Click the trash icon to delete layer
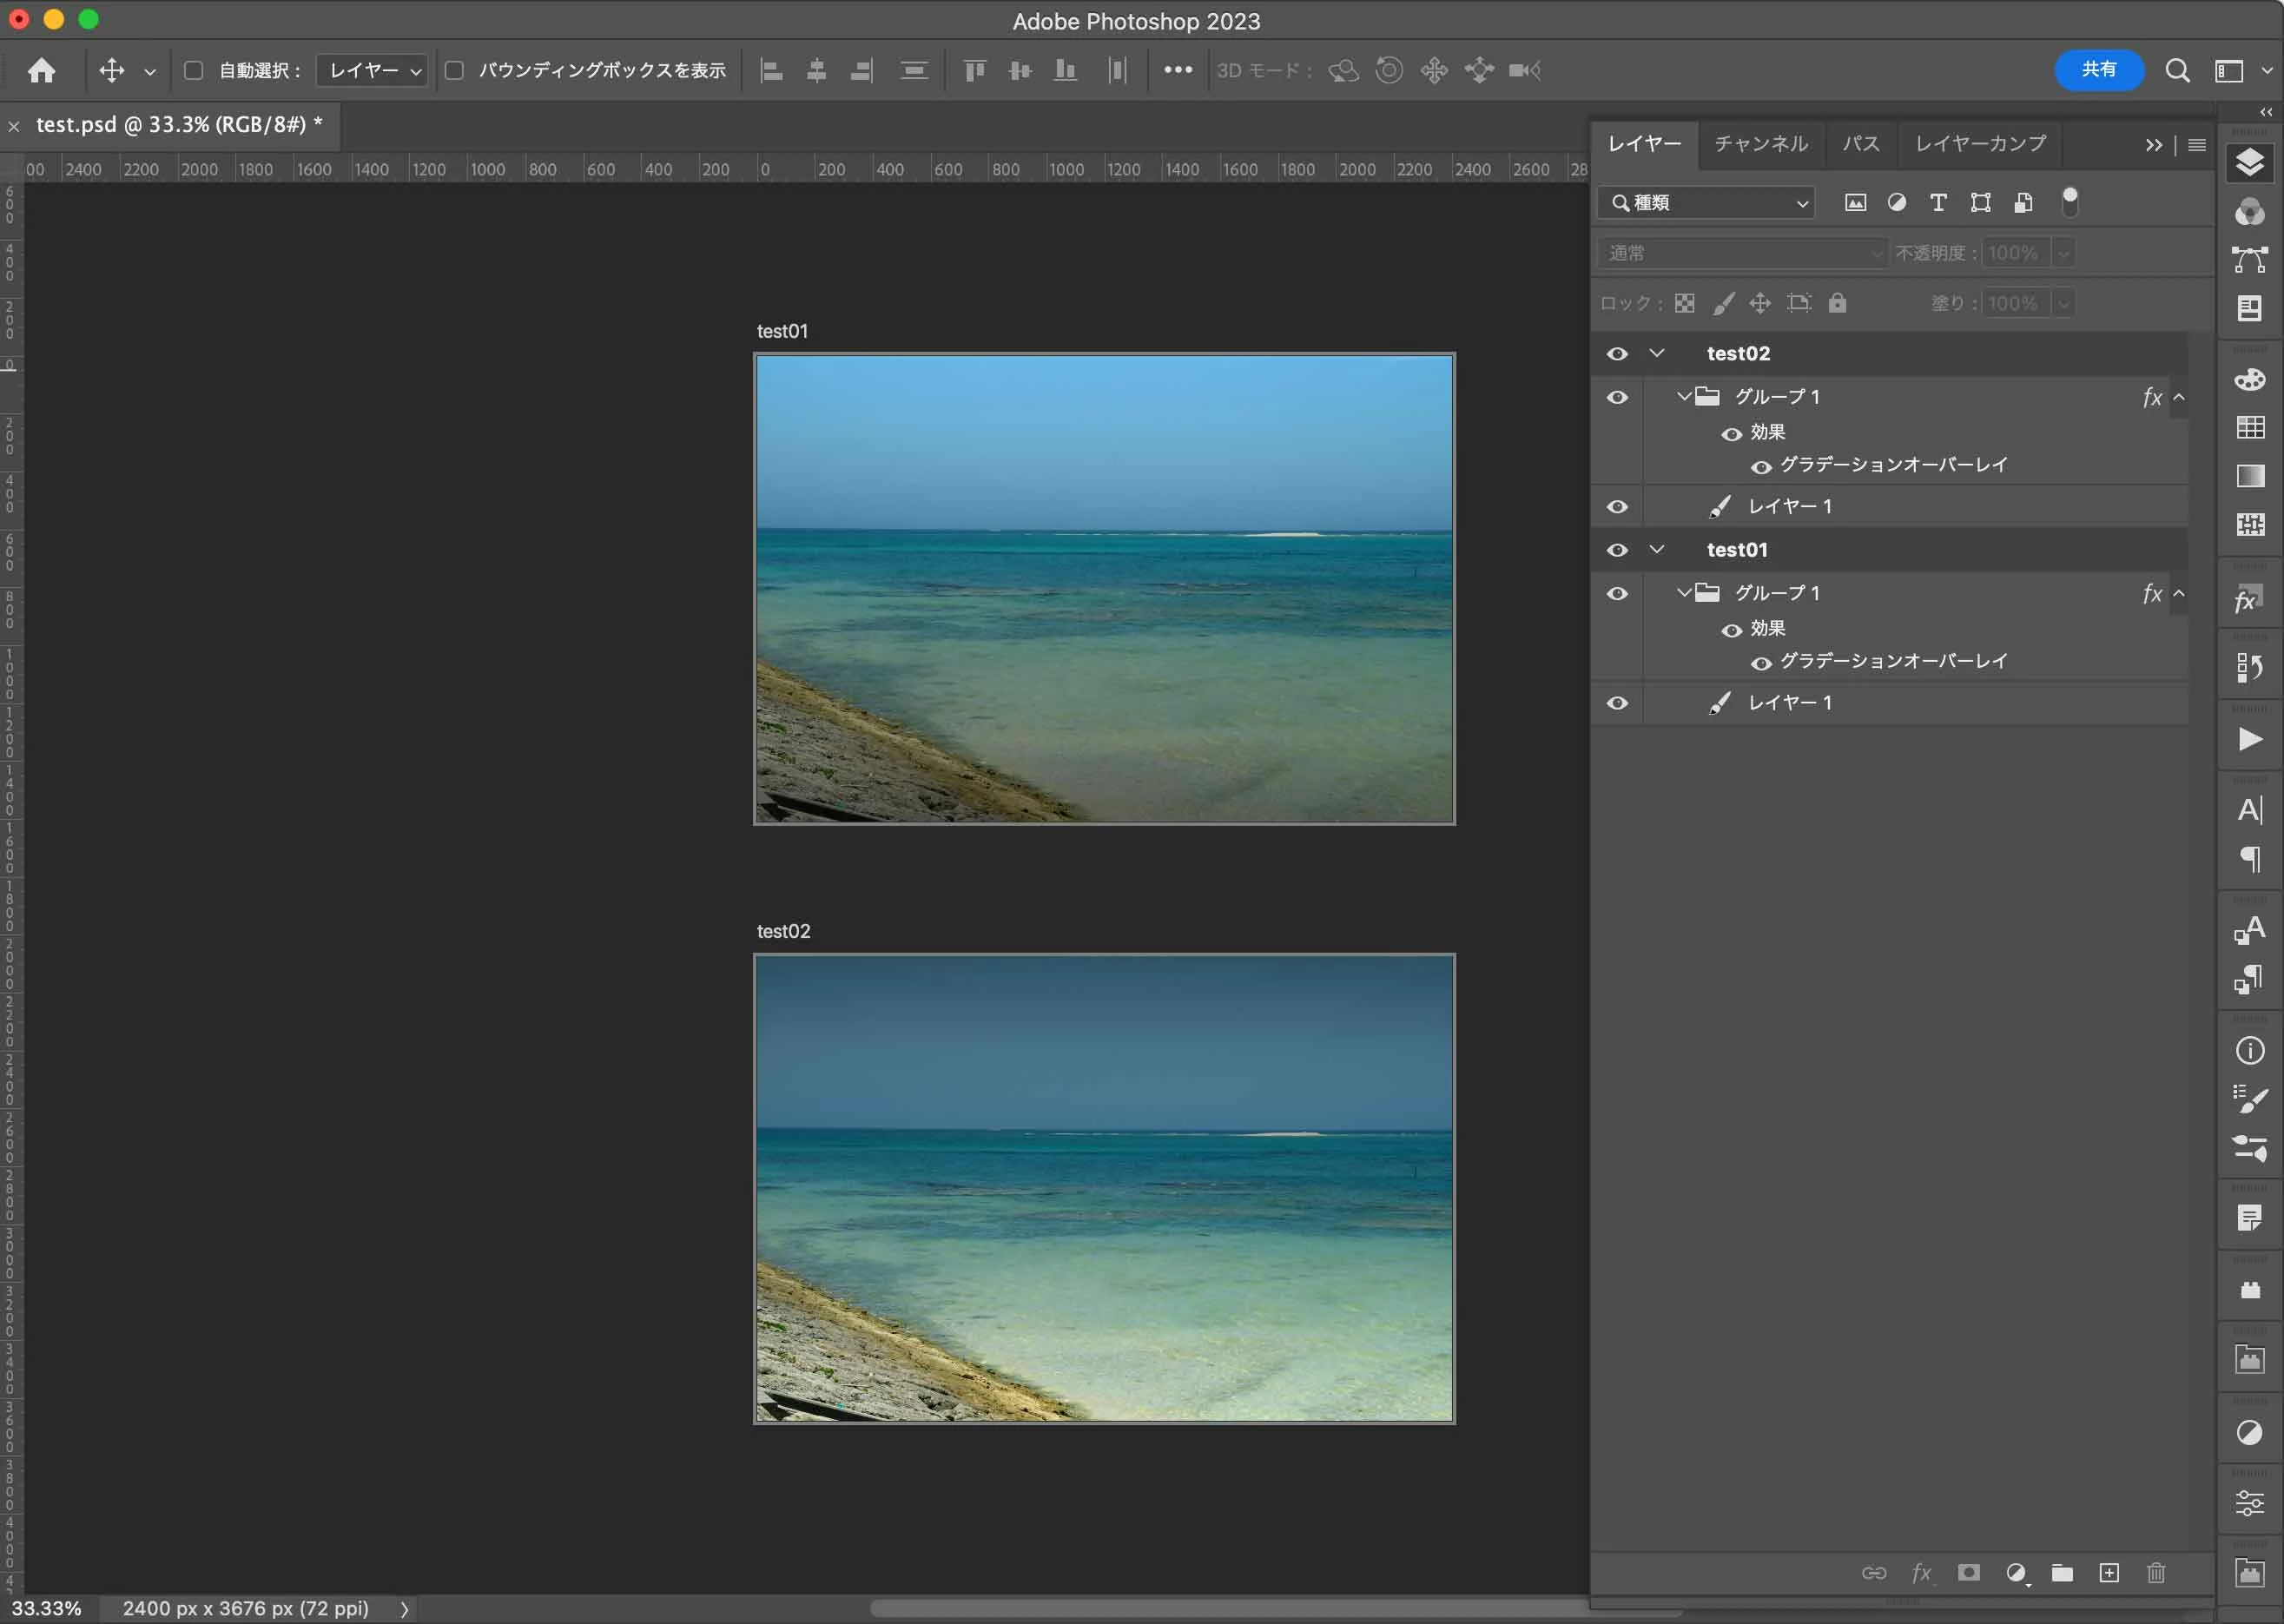The width and height of the screenshot is (2284, 1624). (2155, 1573)
